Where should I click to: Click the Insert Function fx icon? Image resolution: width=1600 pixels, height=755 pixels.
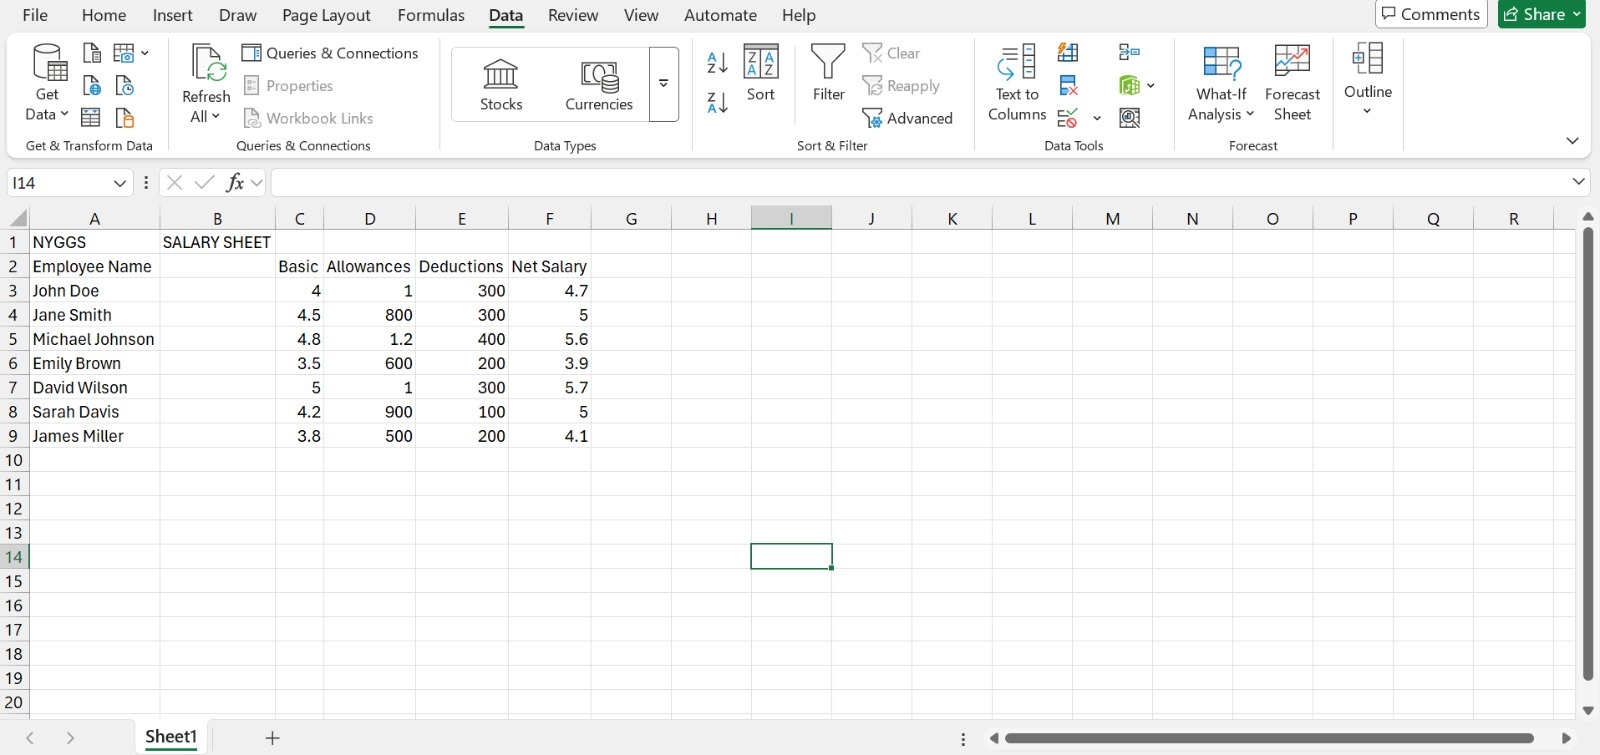(x=235, y=182)
